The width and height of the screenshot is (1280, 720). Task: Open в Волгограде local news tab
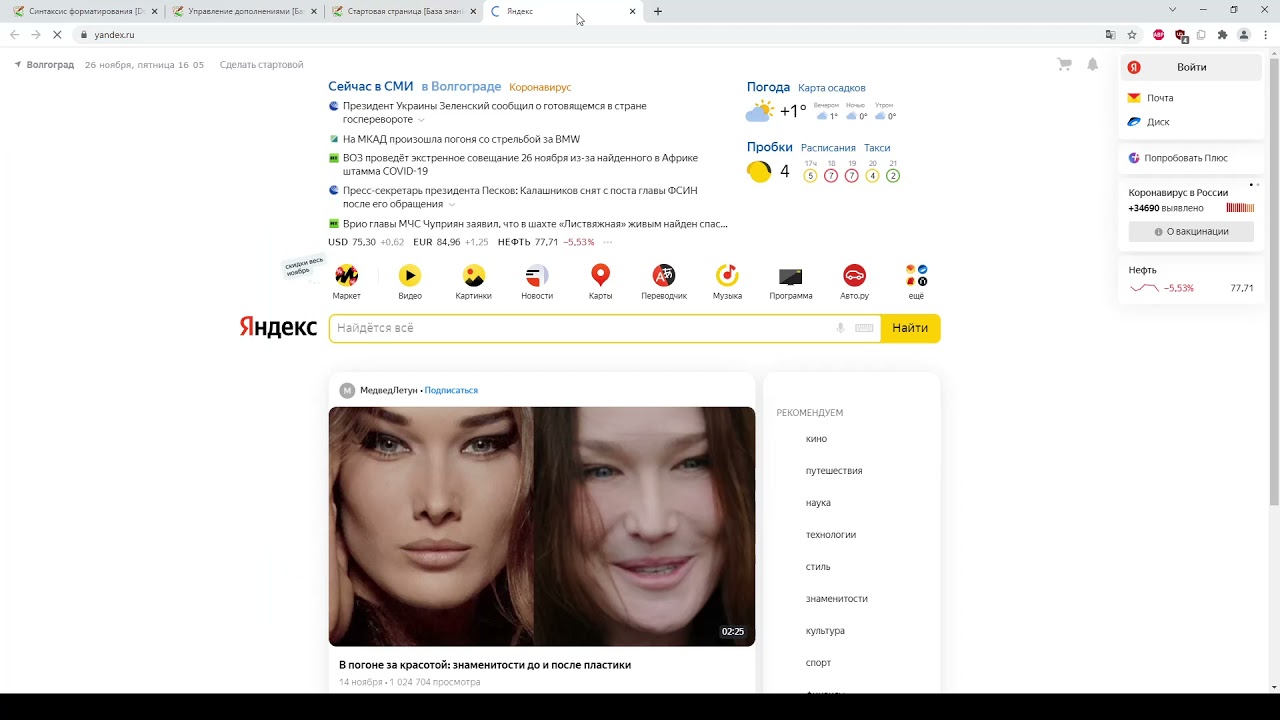coord(461,87)
